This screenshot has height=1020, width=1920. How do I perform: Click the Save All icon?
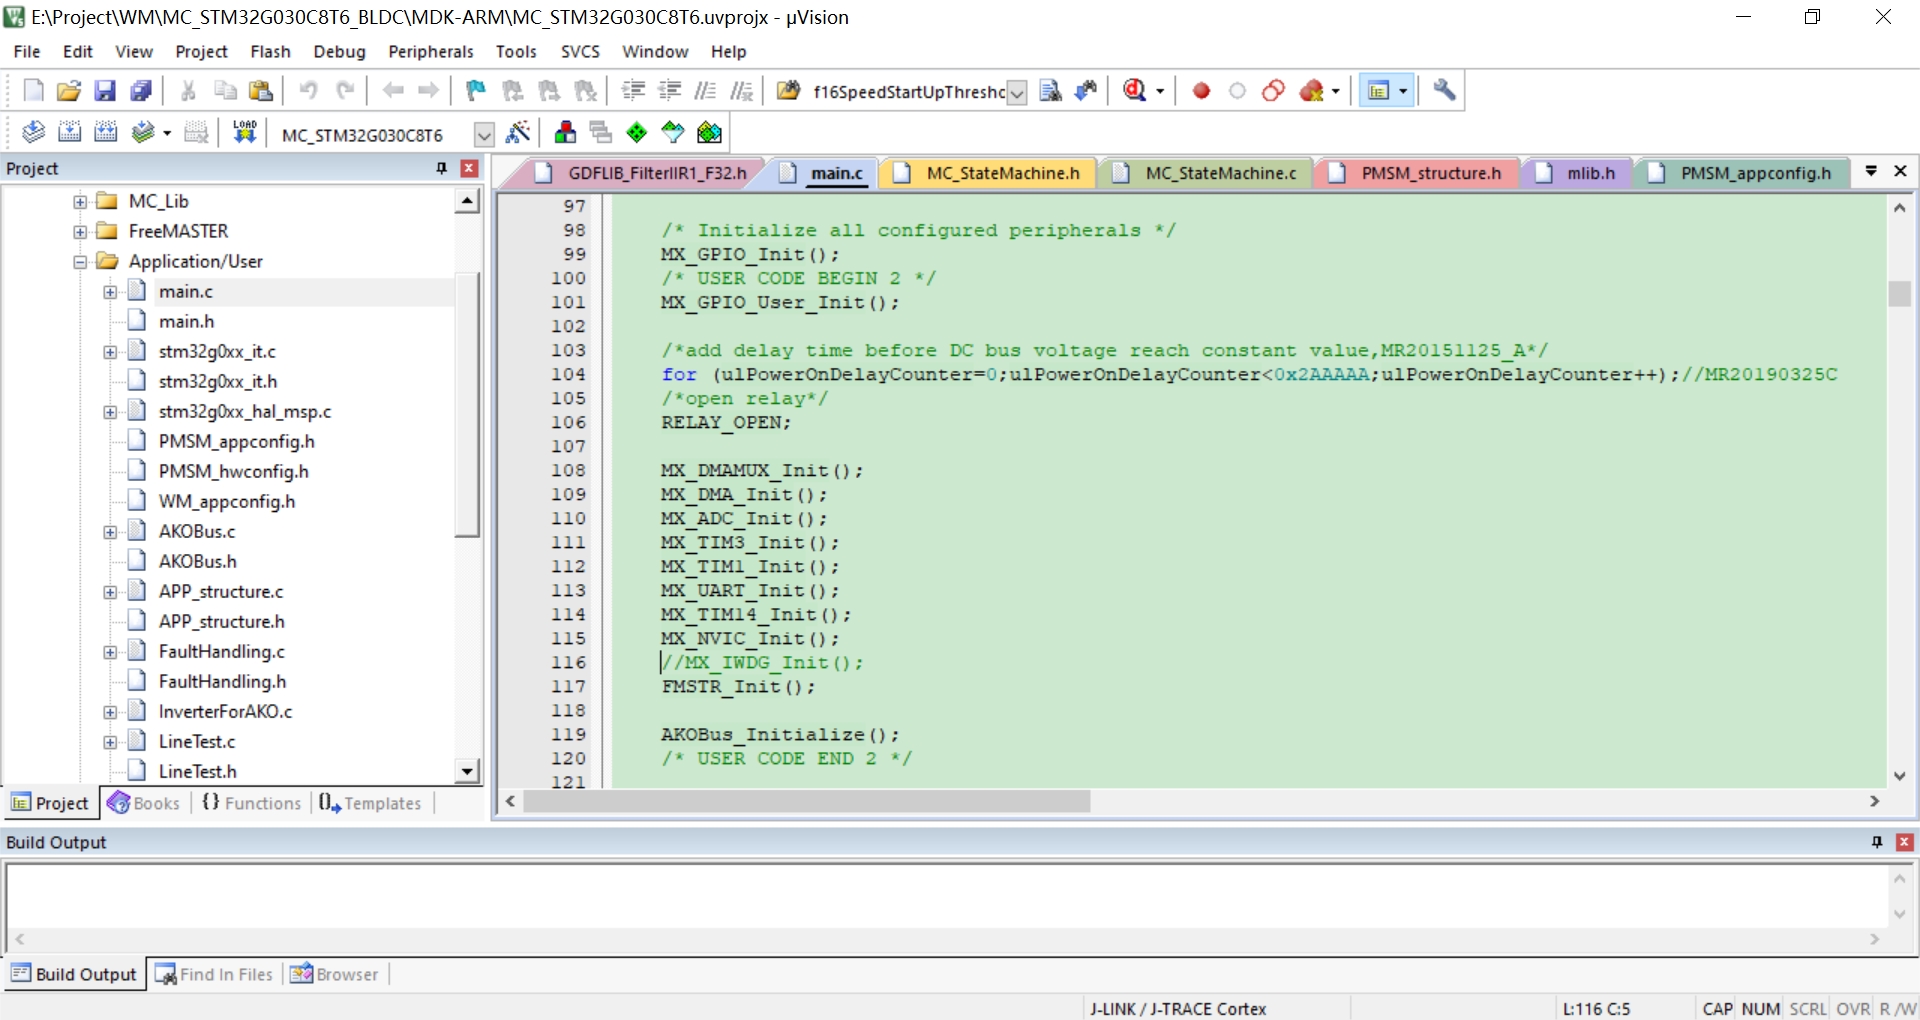point(141,91)
